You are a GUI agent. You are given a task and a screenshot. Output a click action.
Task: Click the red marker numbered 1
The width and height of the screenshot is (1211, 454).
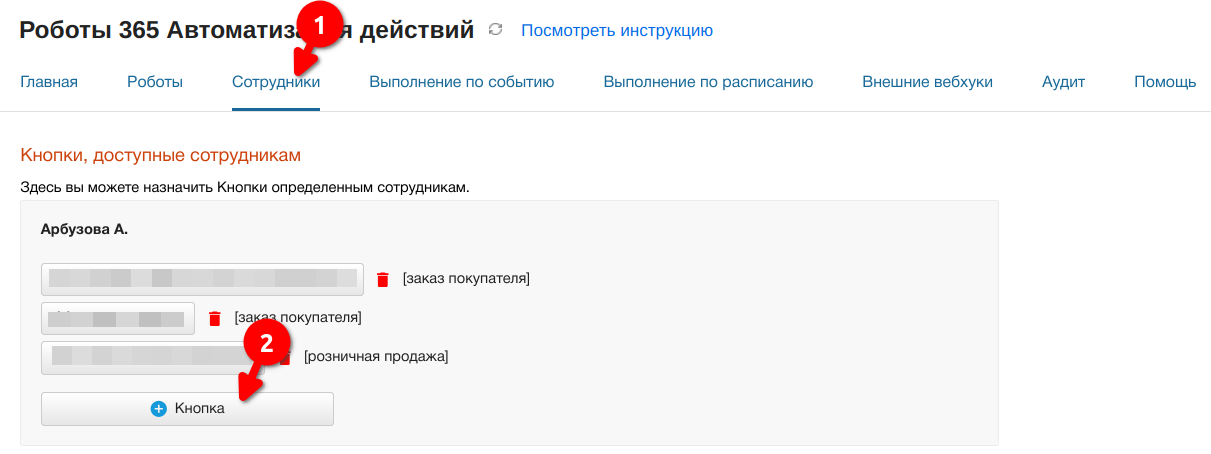(x=320, y=29)
